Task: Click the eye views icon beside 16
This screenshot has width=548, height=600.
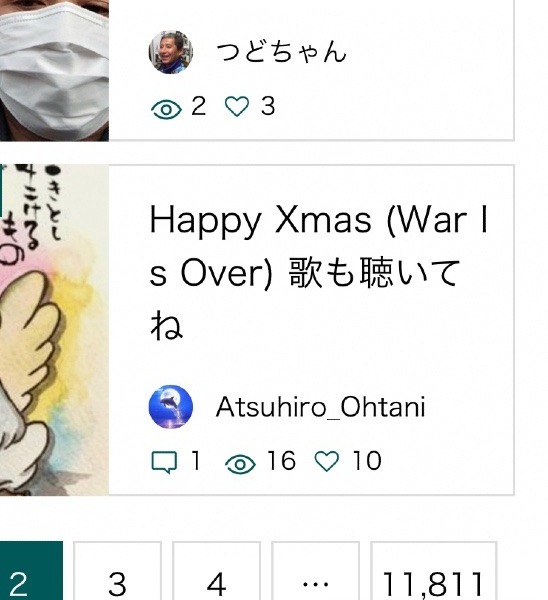Action: [240, 464]
